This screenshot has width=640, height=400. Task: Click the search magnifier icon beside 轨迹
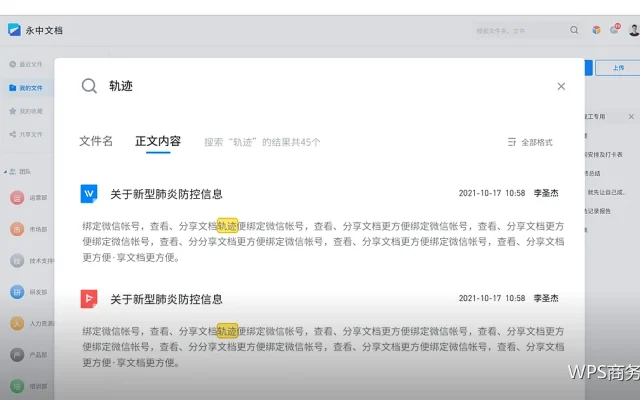(x=89, y=86)
